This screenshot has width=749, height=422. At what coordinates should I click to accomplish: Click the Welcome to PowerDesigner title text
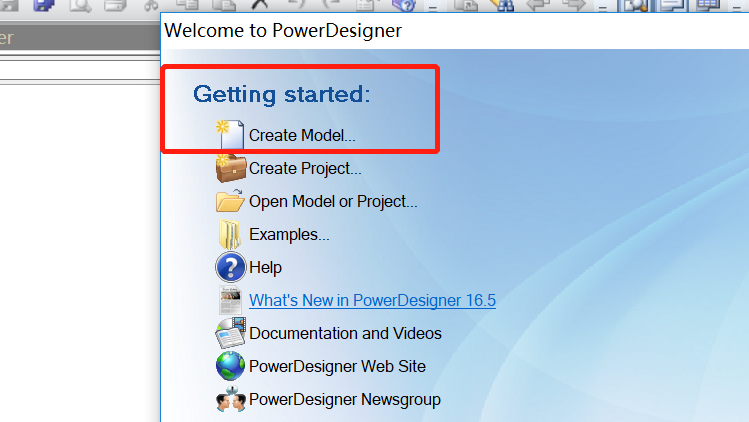click(x=283, y=31)
